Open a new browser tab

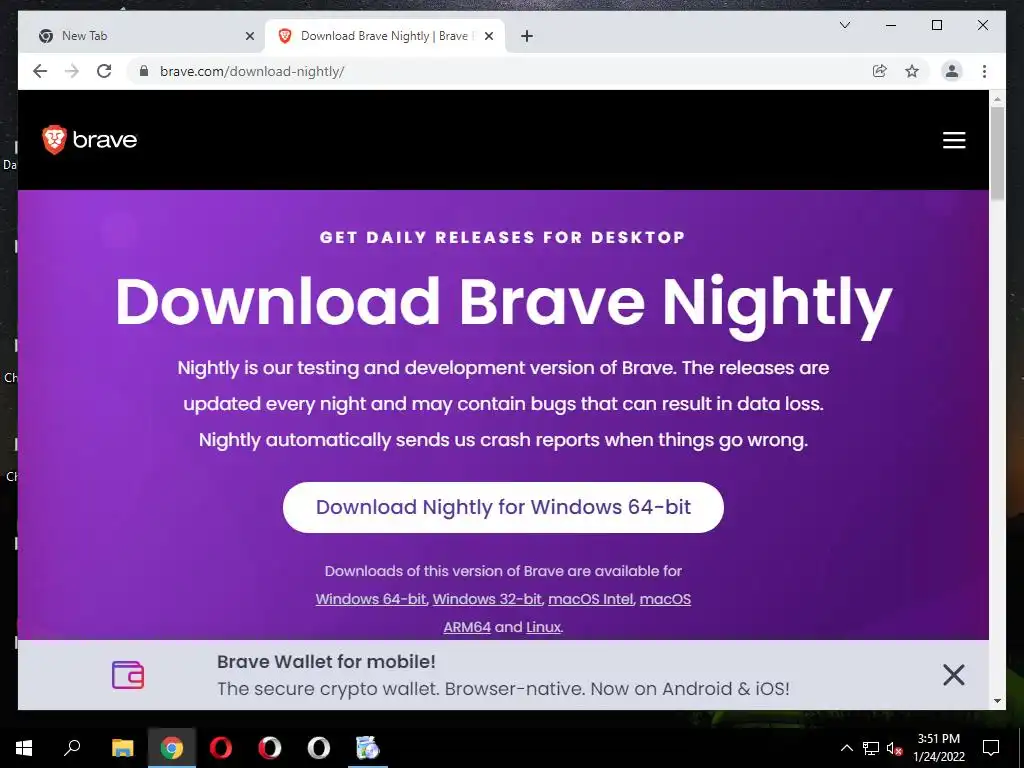[527, 36]
